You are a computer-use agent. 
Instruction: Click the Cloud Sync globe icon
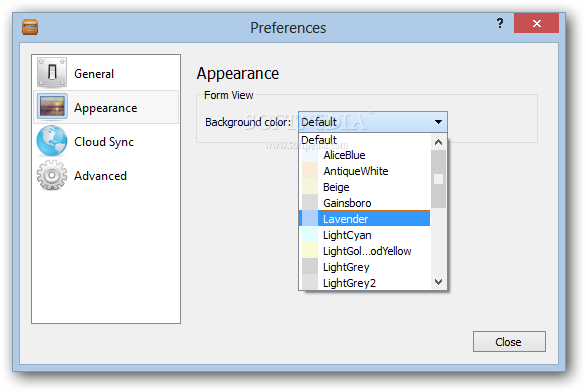click(x=52, y=141)
